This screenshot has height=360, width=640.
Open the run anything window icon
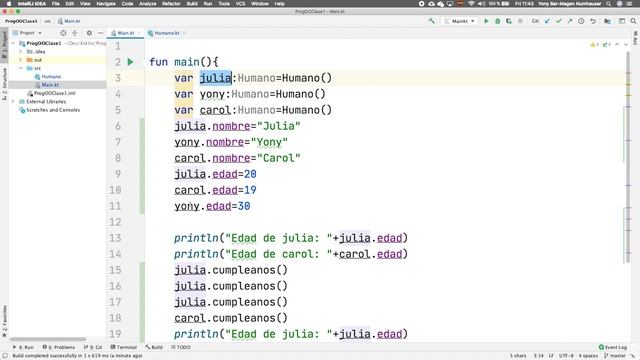(x=622, y=21)
